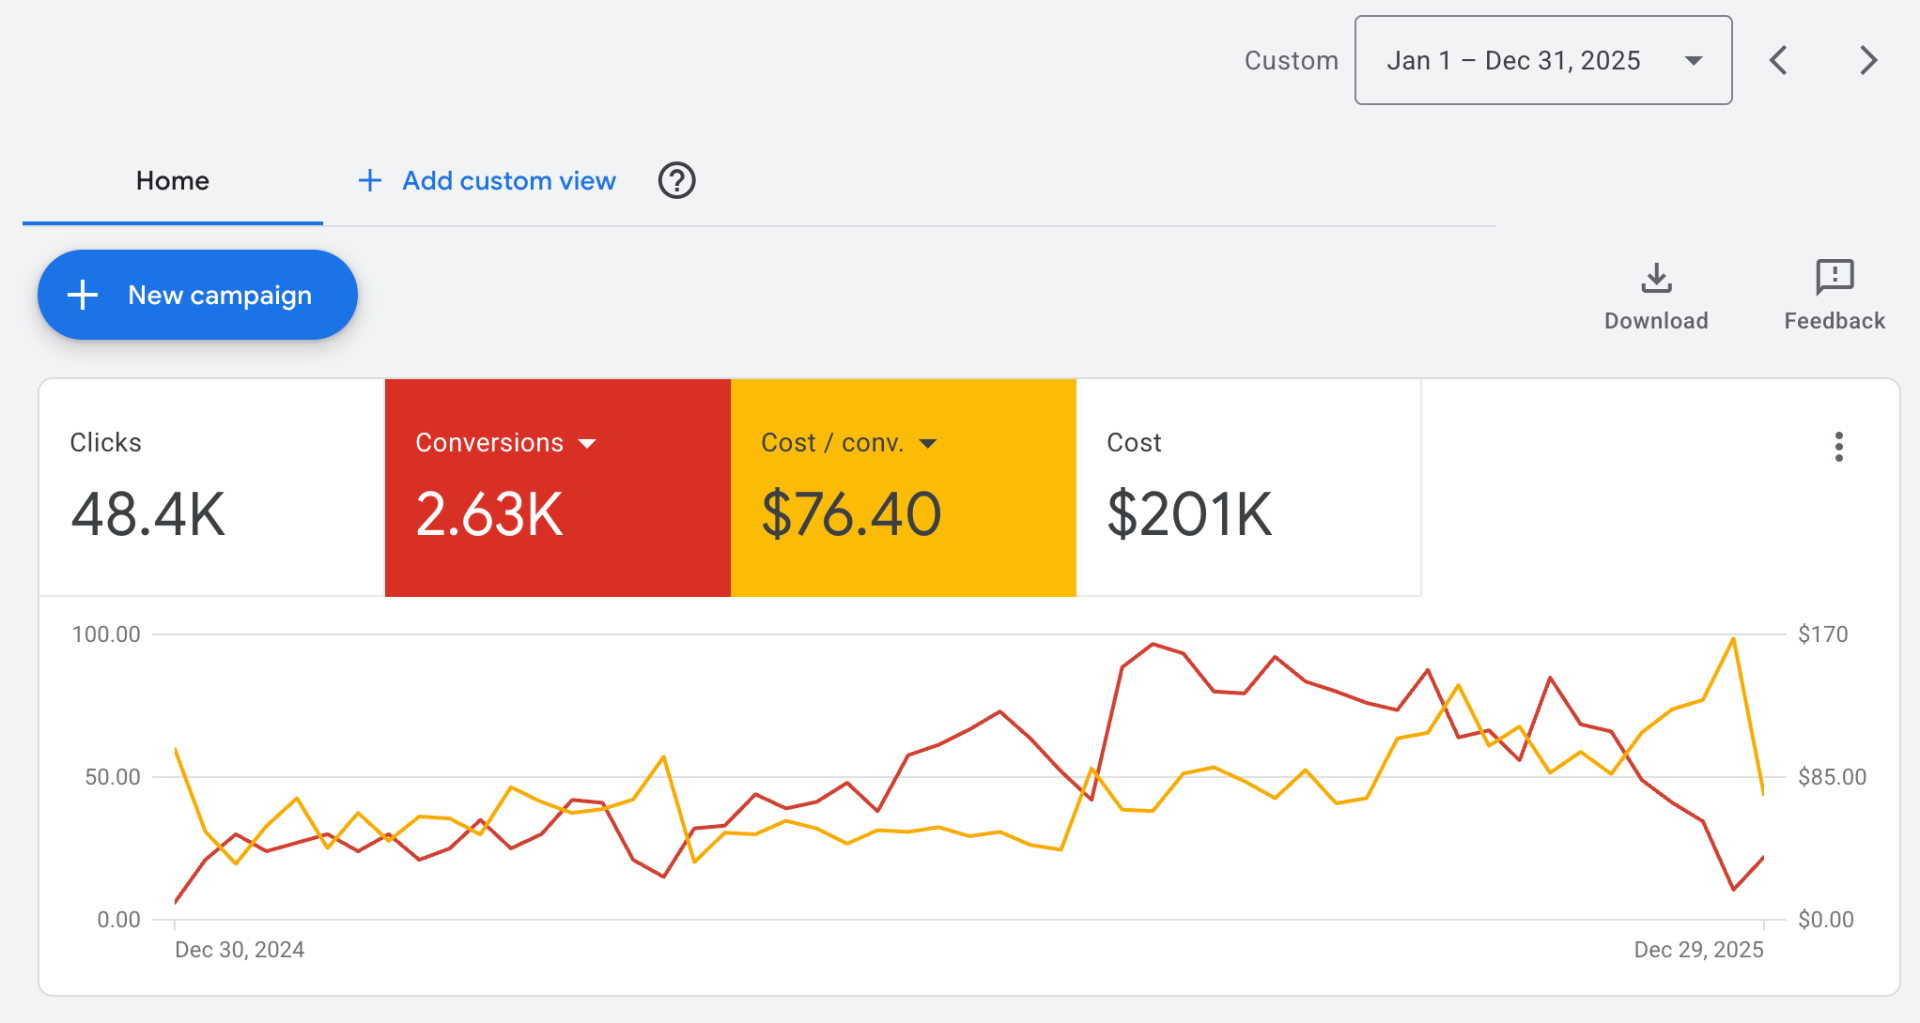Click the Download icon
This screenshot has width=1920, height=1023.
pos(1656,278)
